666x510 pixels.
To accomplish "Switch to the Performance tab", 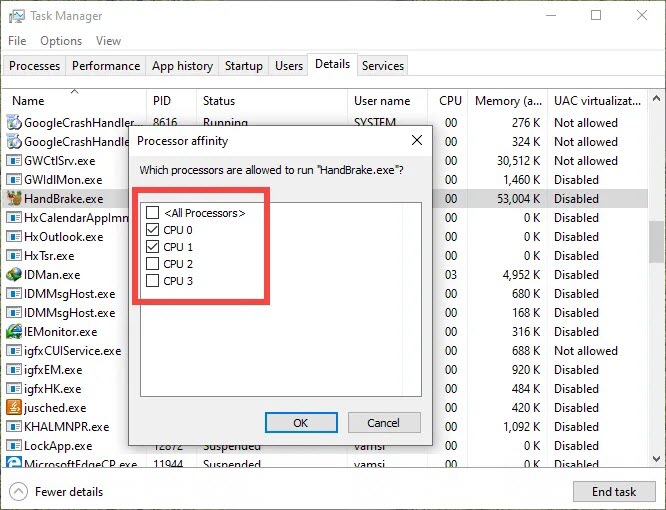I will coord(106,66).
